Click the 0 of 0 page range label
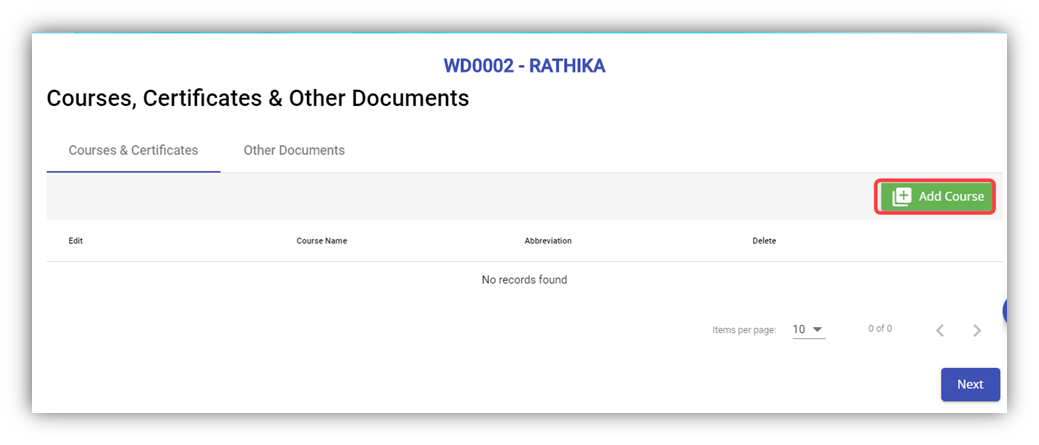This screenshot has width=1039, height=445. [x=880, y=329]
